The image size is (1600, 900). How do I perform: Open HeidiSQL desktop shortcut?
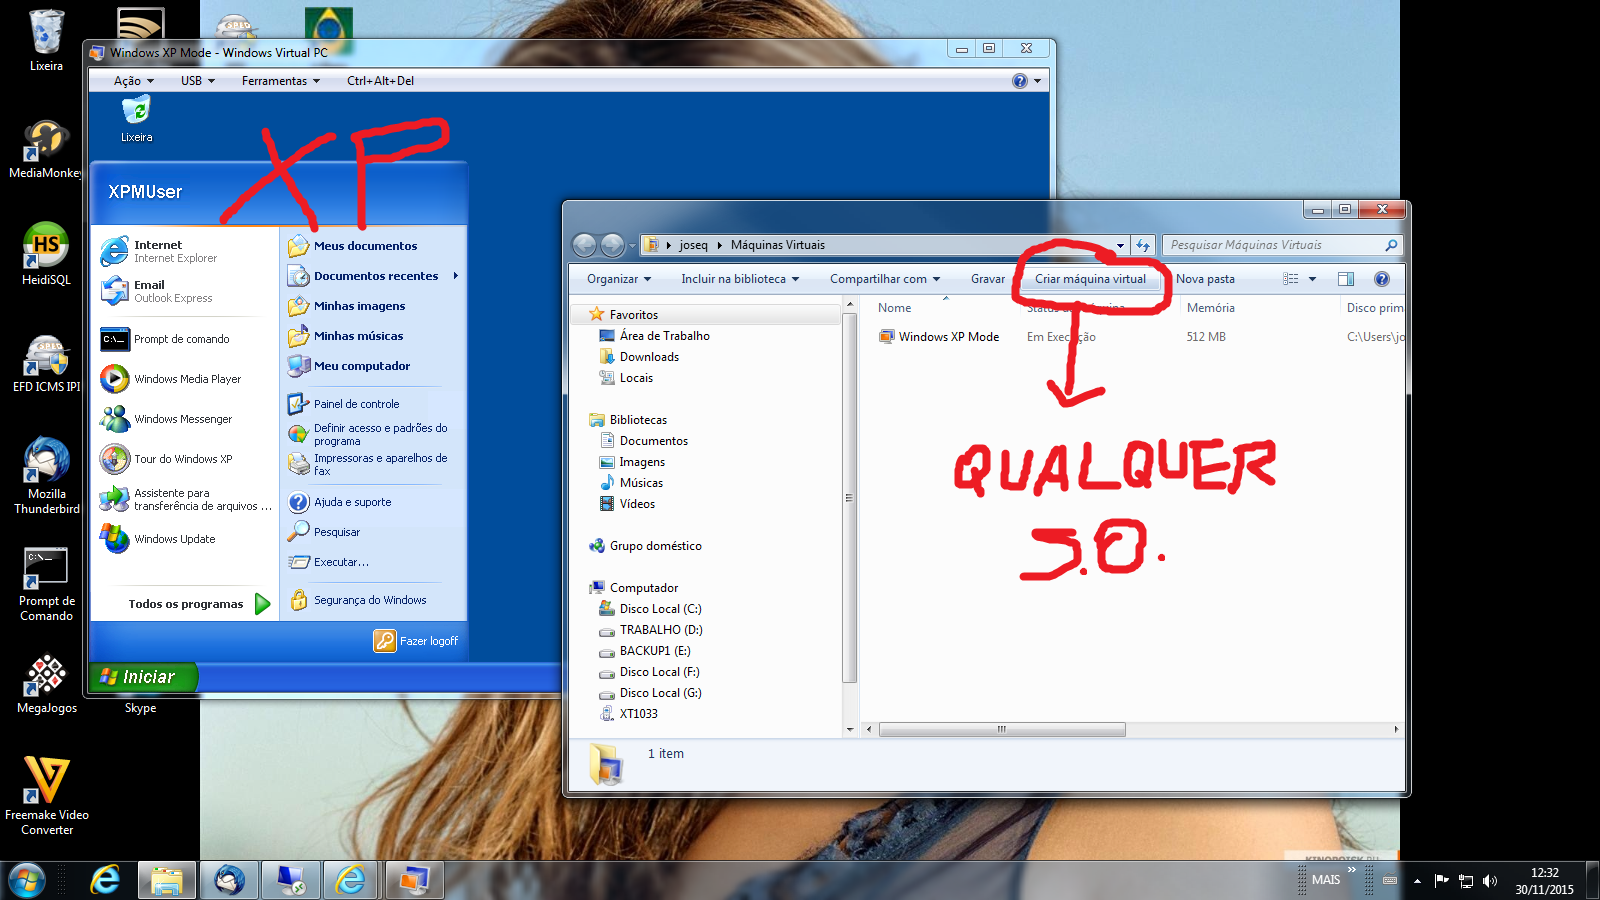point(46,253)
